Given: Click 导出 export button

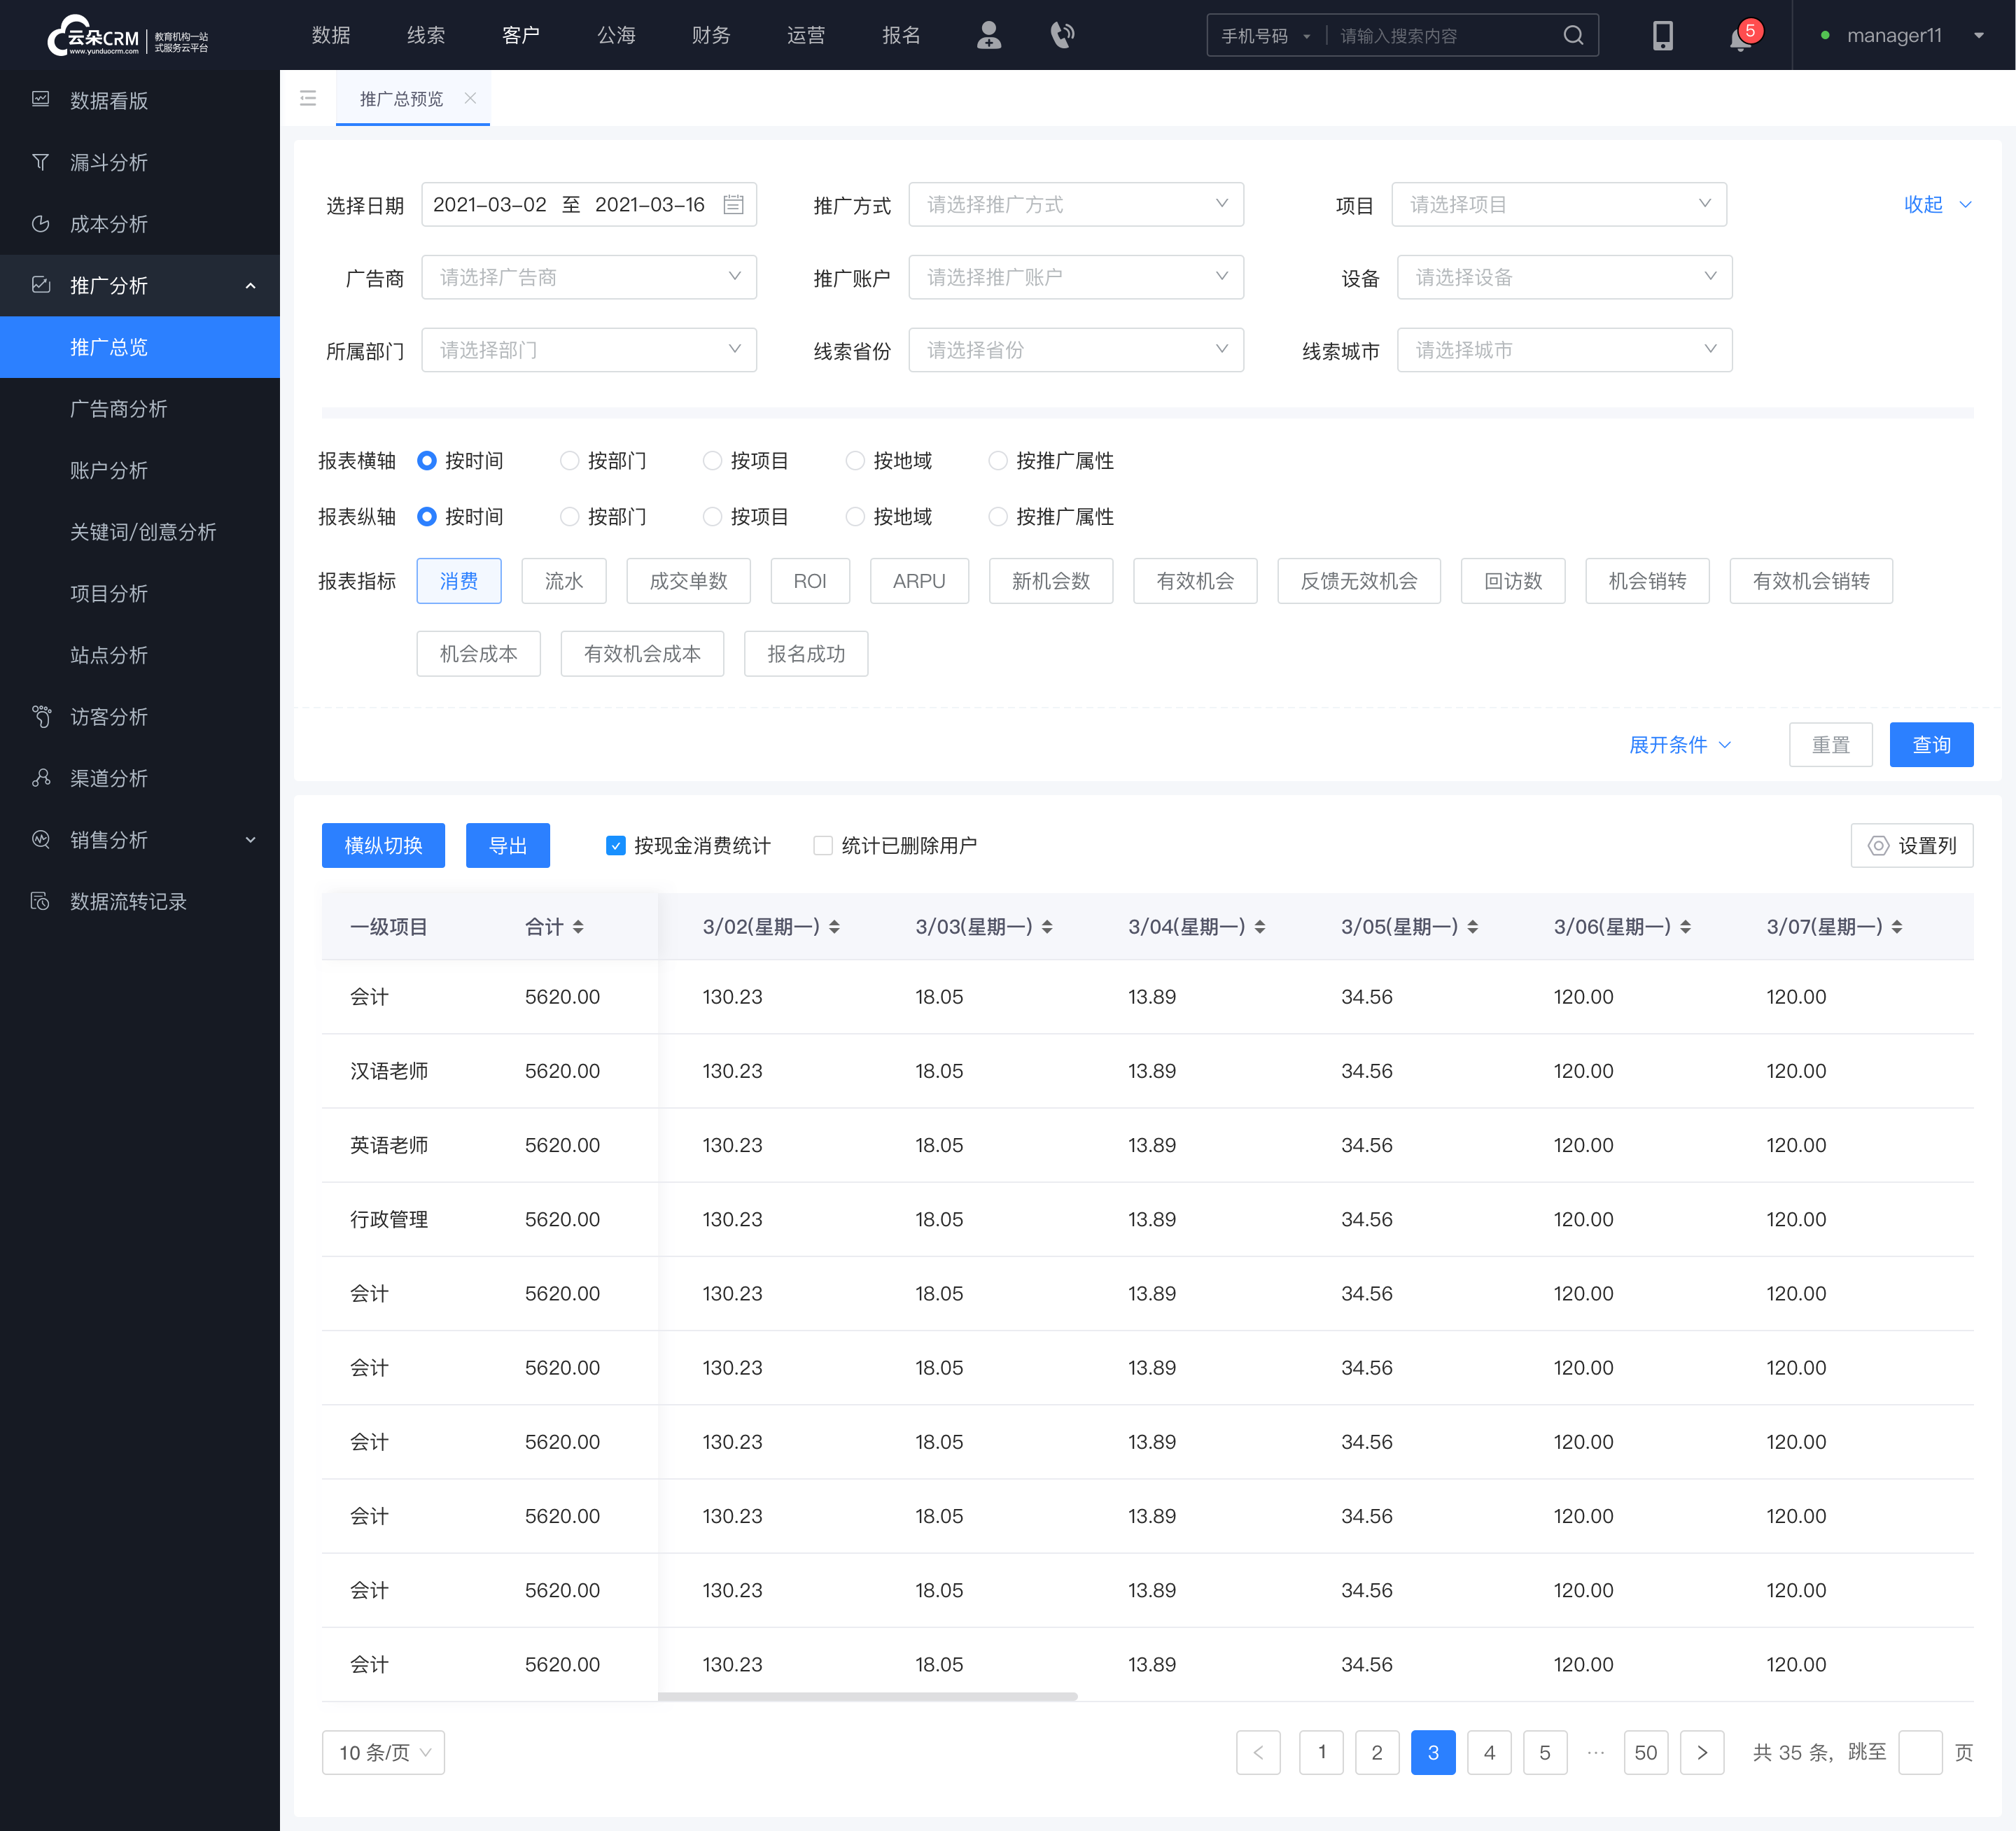Looking at the screenshot, I should pyautogui.click(x=510, y=844).
